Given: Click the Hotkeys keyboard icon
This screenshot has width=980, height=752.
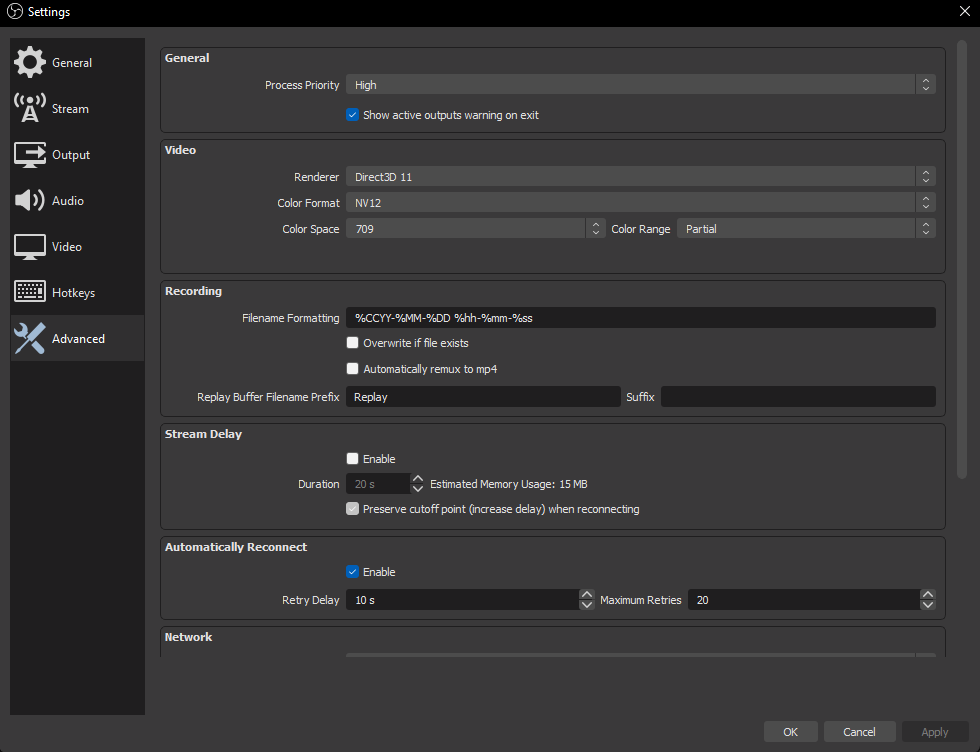Looking at the screenshot, I should pyautogui.click(x=29, y=292).
